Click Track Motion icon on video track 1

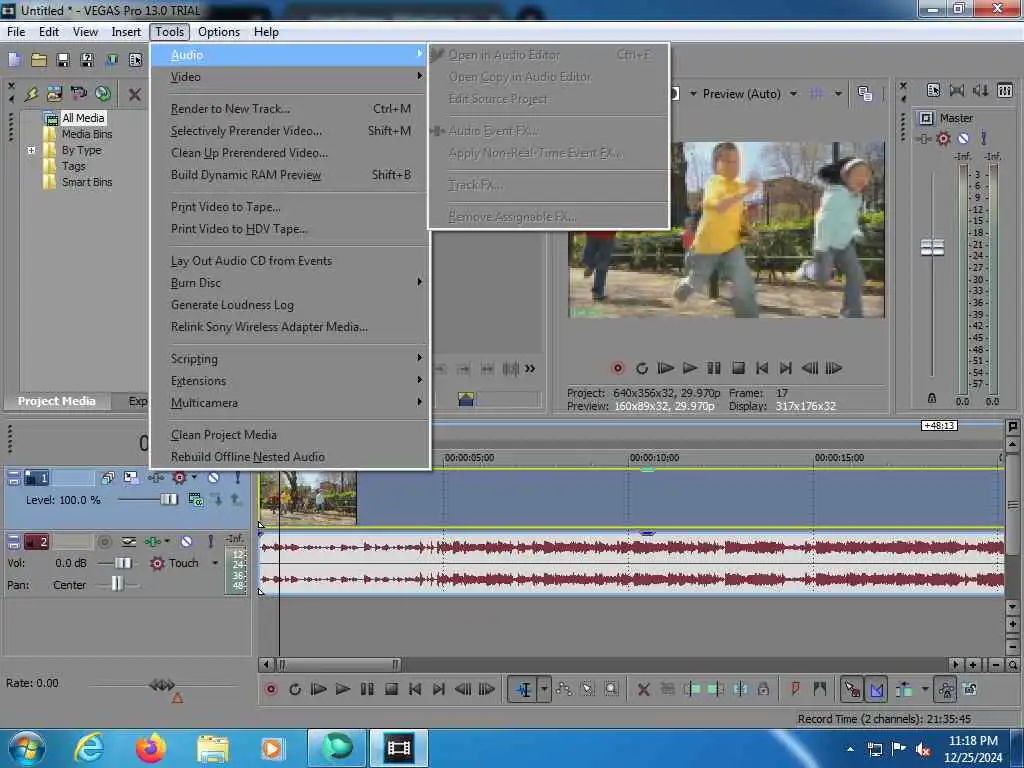pos(131,478)
